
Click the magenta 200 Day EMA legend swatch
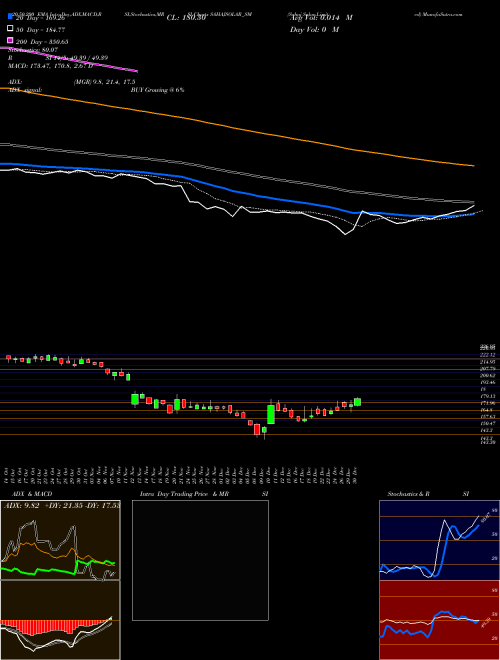coord(10,41)
